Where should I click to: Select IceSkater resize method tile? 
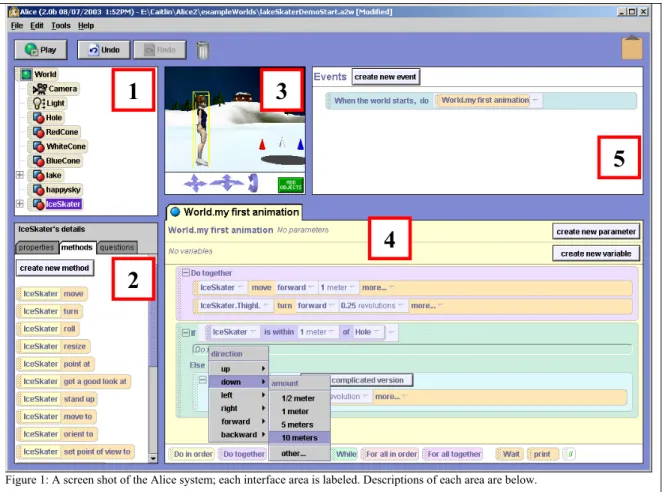click(53, 347)
